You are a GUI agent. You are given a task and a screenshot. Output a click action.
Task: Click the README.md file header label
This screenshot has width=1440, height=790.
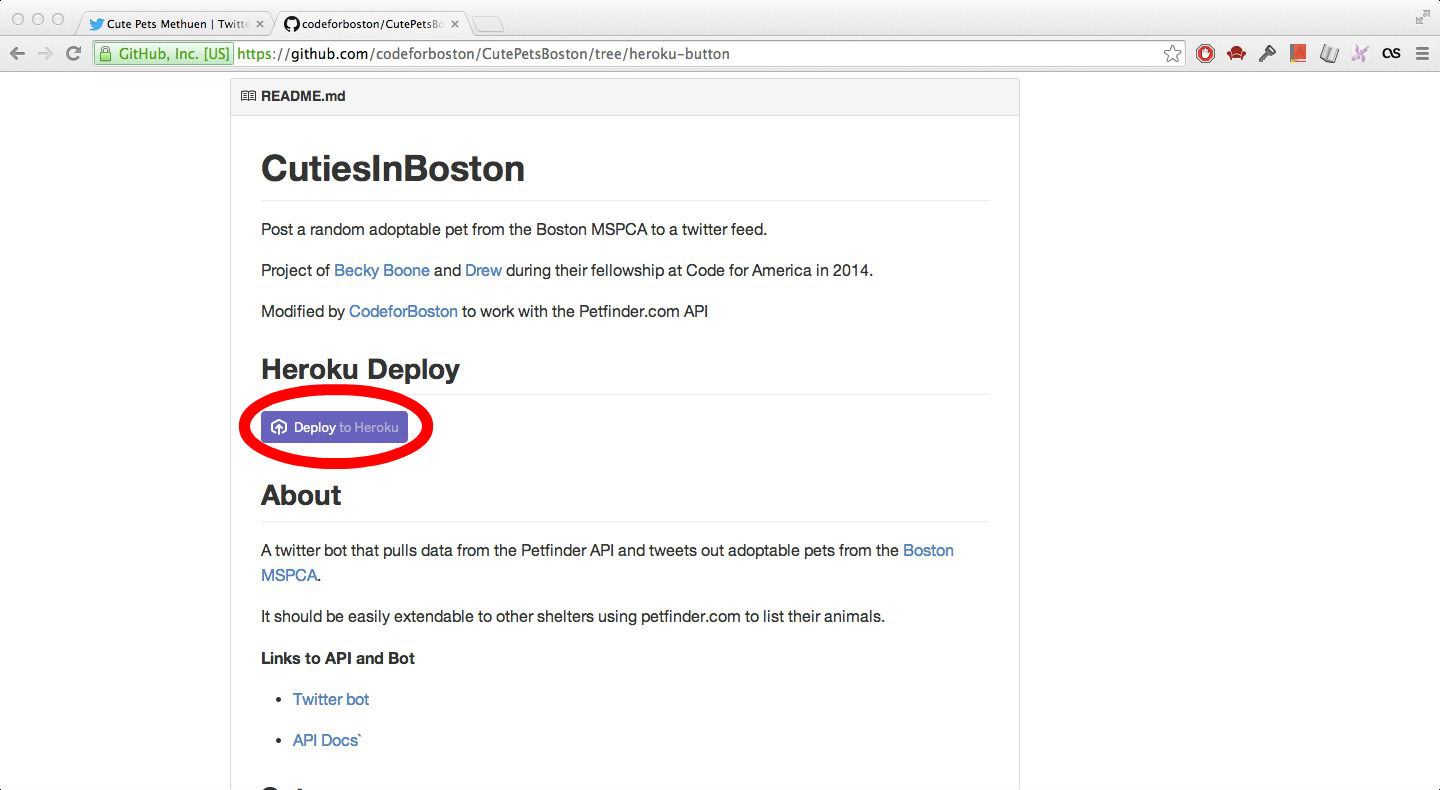pos(303,96)
